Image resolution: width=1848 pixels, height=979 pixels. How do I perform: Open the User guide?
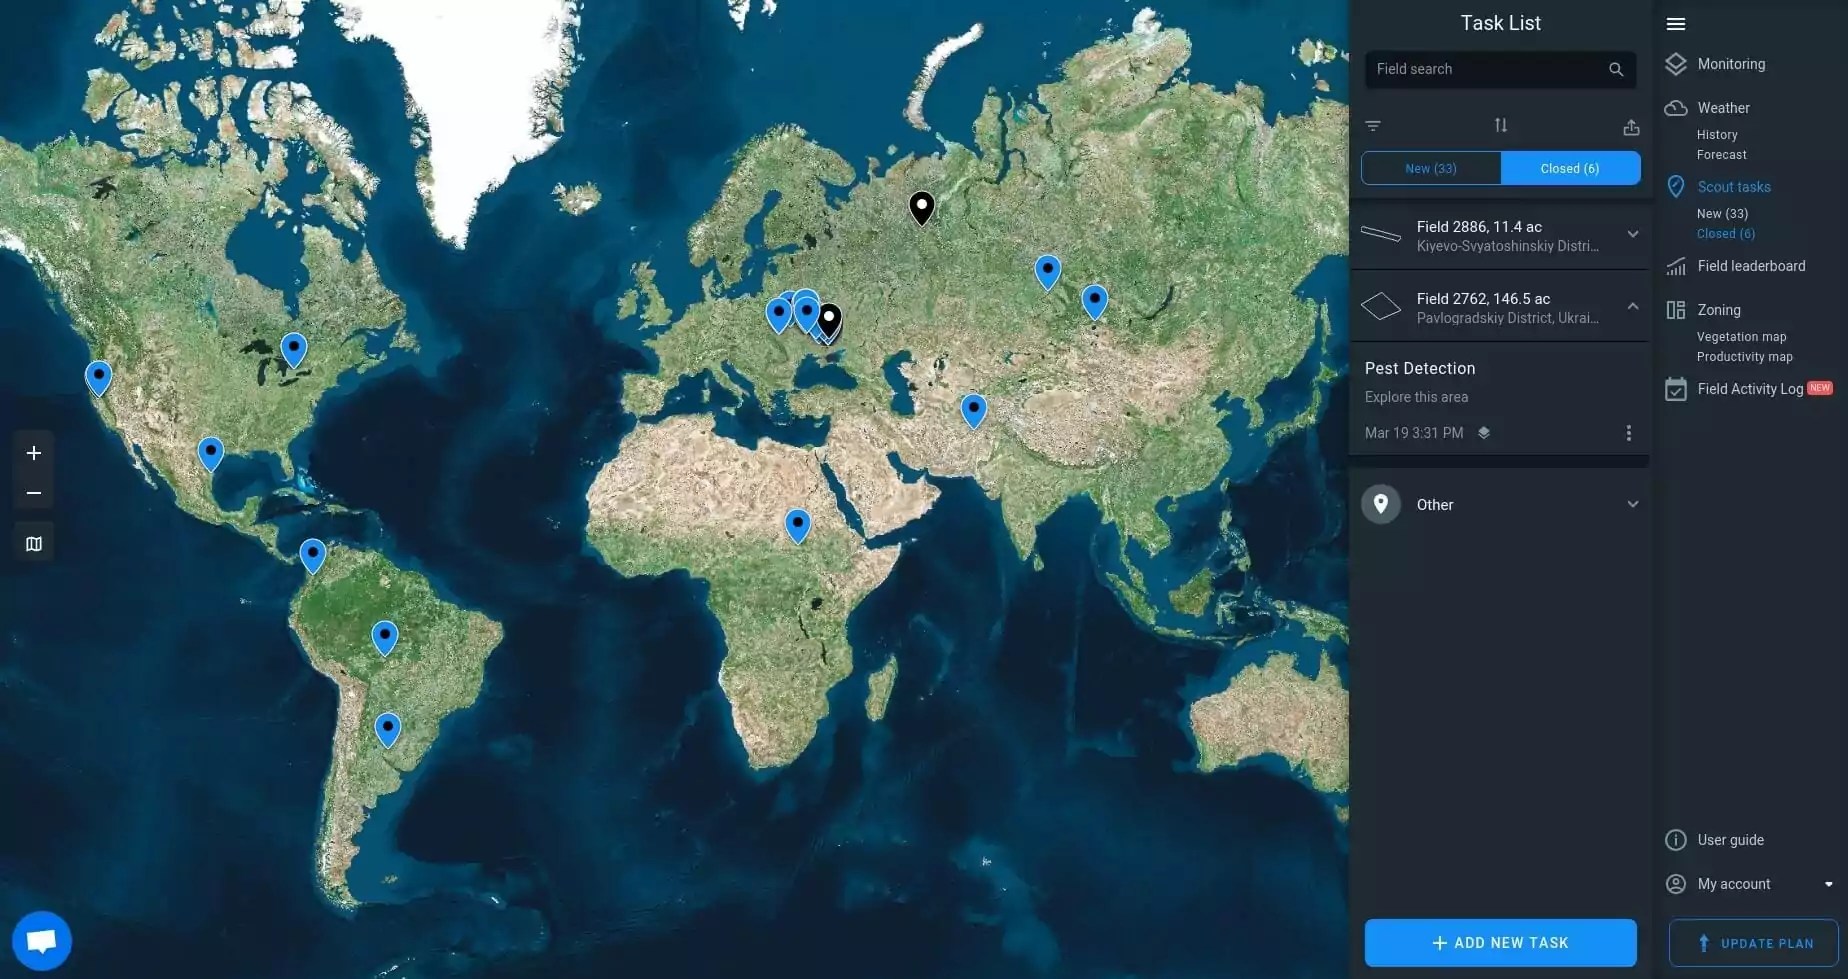(1730, 840)
